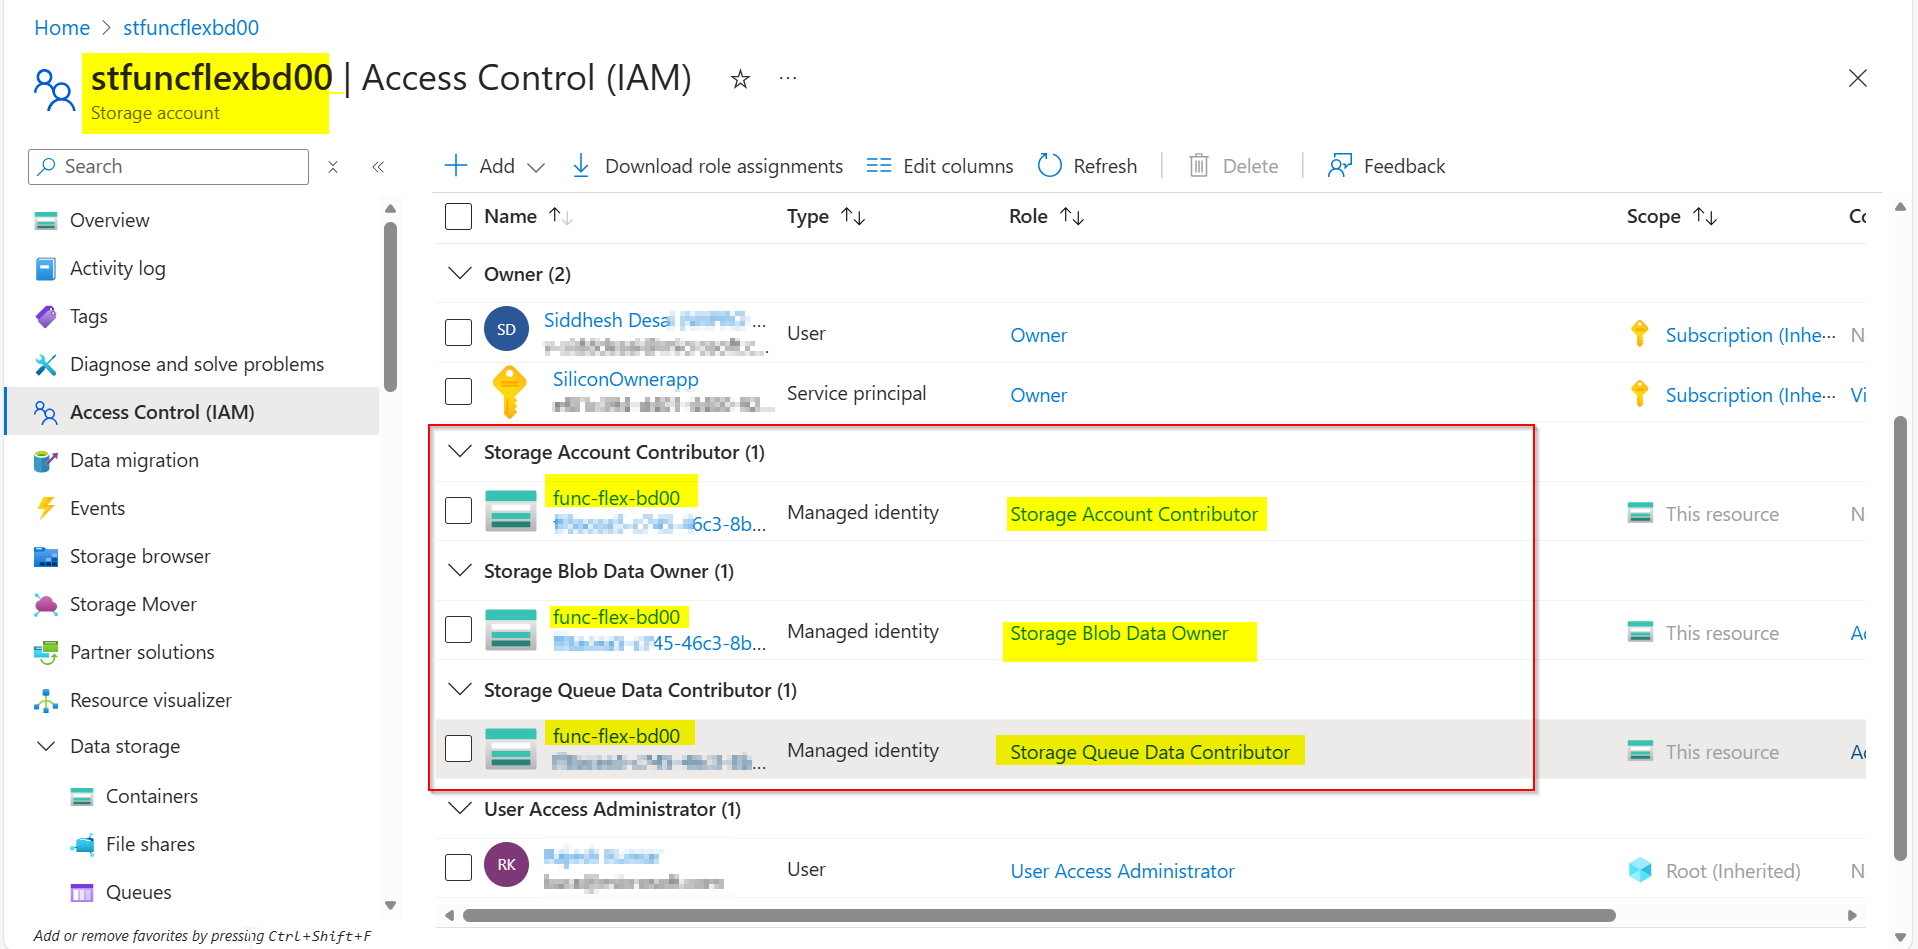Open the more options ellipsis in header

click(788, 78)
